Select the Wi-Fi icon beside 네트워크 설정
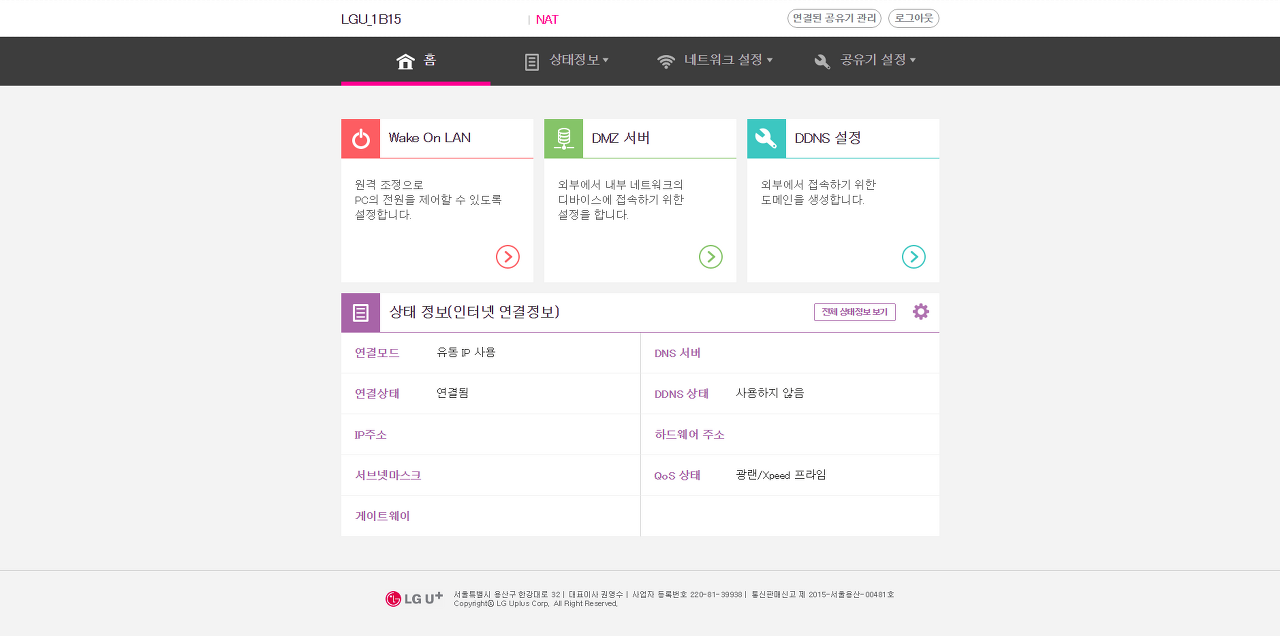This screenshot has width=1280, height=636. pyautogui.click(x=666, y=62)
